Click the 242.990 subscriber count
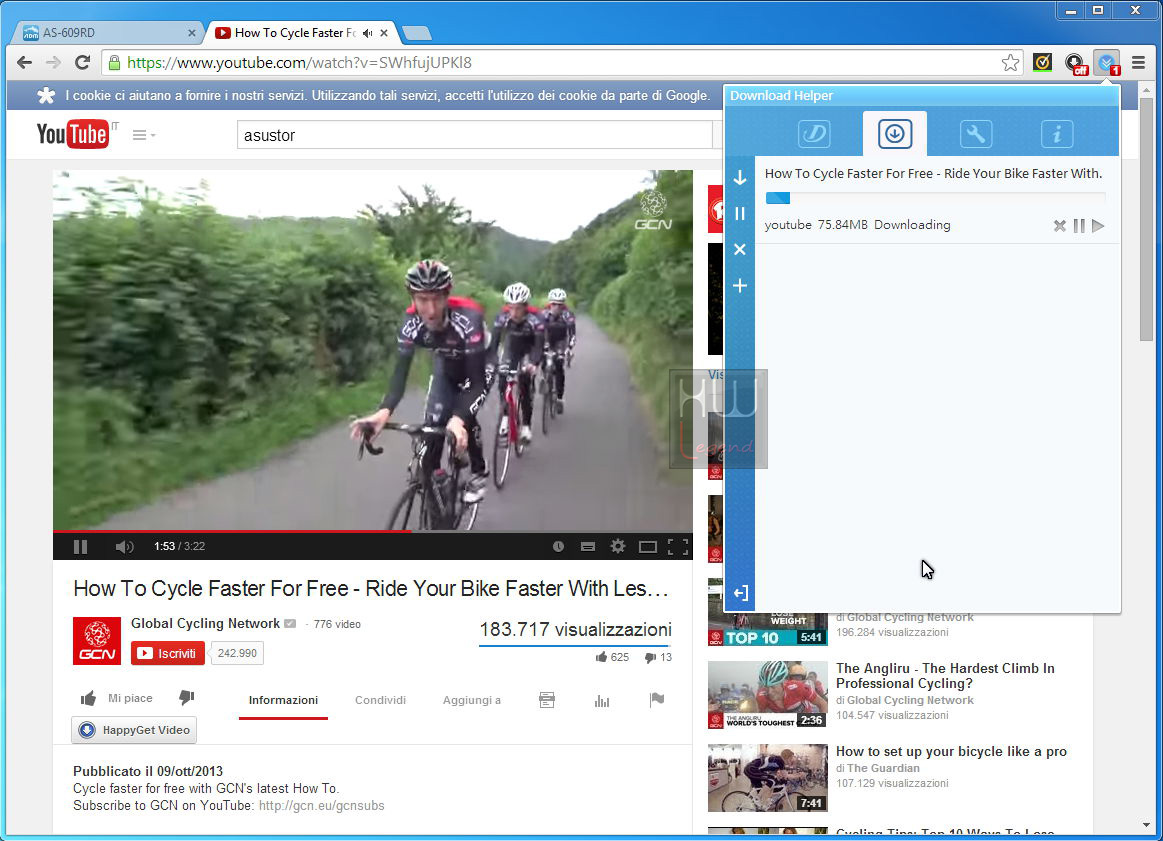 point(237,653)
